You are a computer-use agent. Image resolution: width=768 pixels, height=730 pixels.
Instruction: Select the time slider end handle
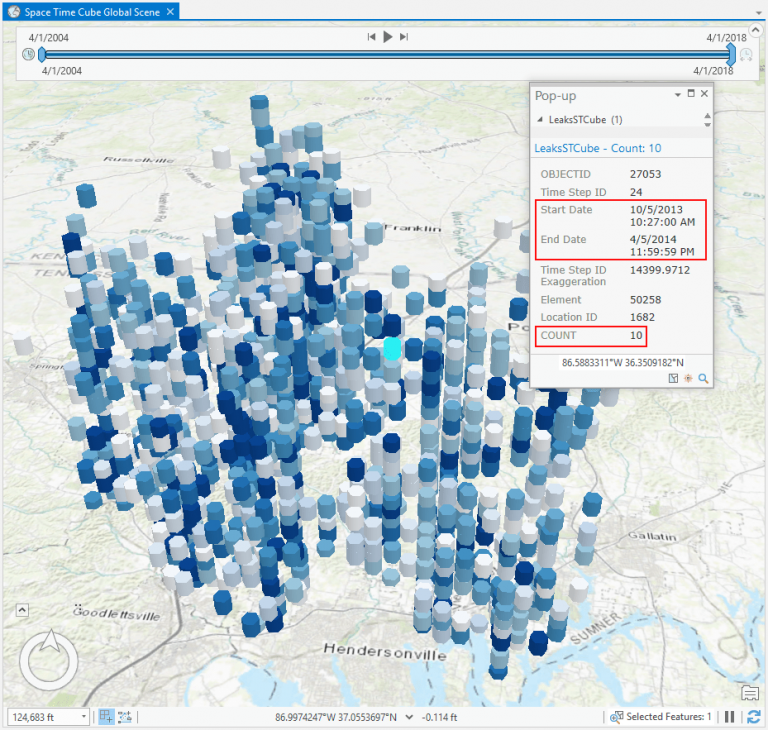(x=731, y=54)
